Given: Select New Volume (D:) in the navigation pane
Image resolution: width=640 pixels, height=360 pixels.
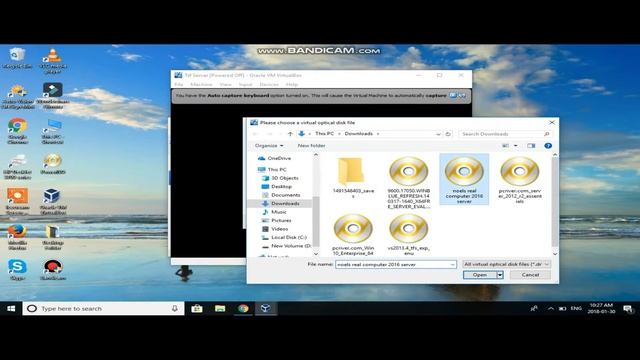Looking at the screenshot, I should point(286,246).
